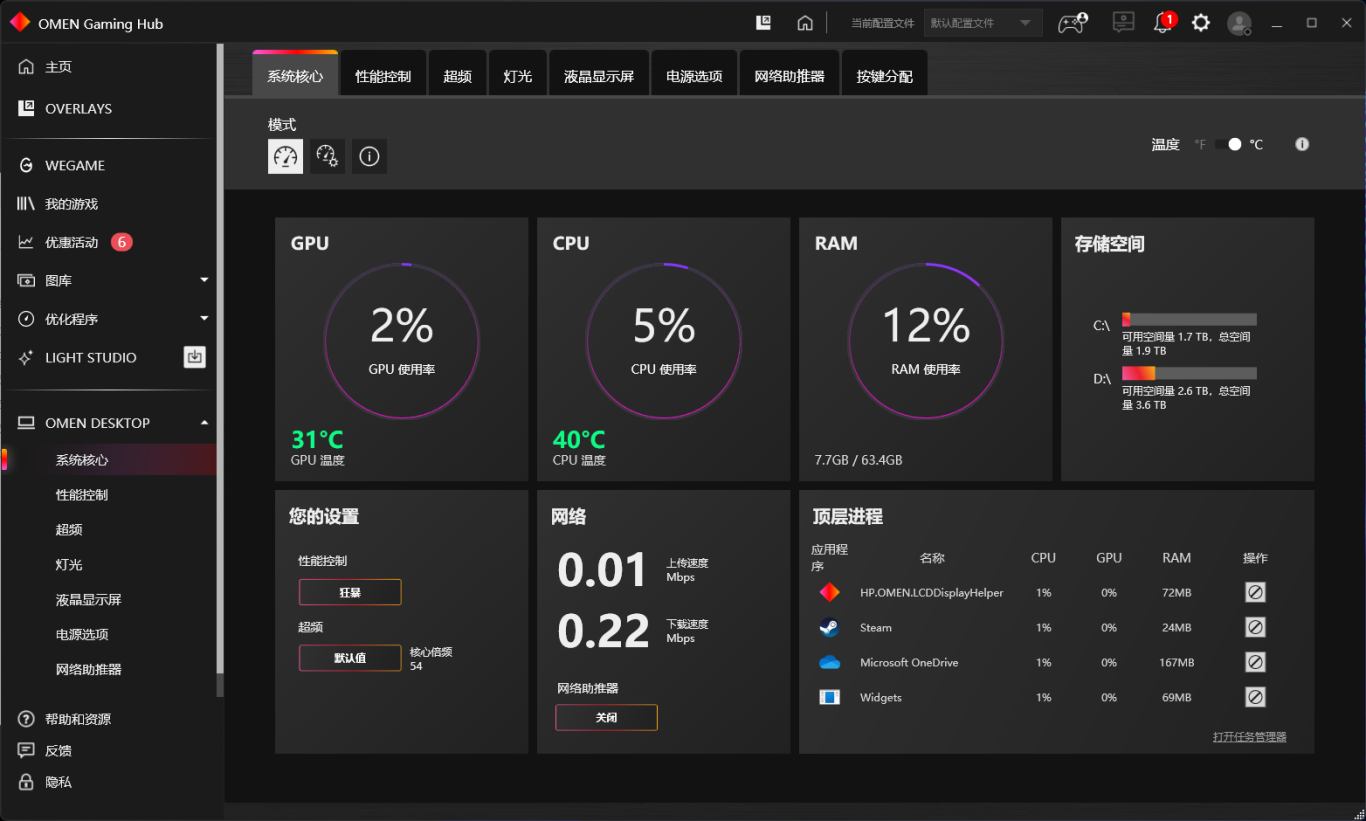Open the settings gear
The image size is (1366, 821).
pos(1201,23)
